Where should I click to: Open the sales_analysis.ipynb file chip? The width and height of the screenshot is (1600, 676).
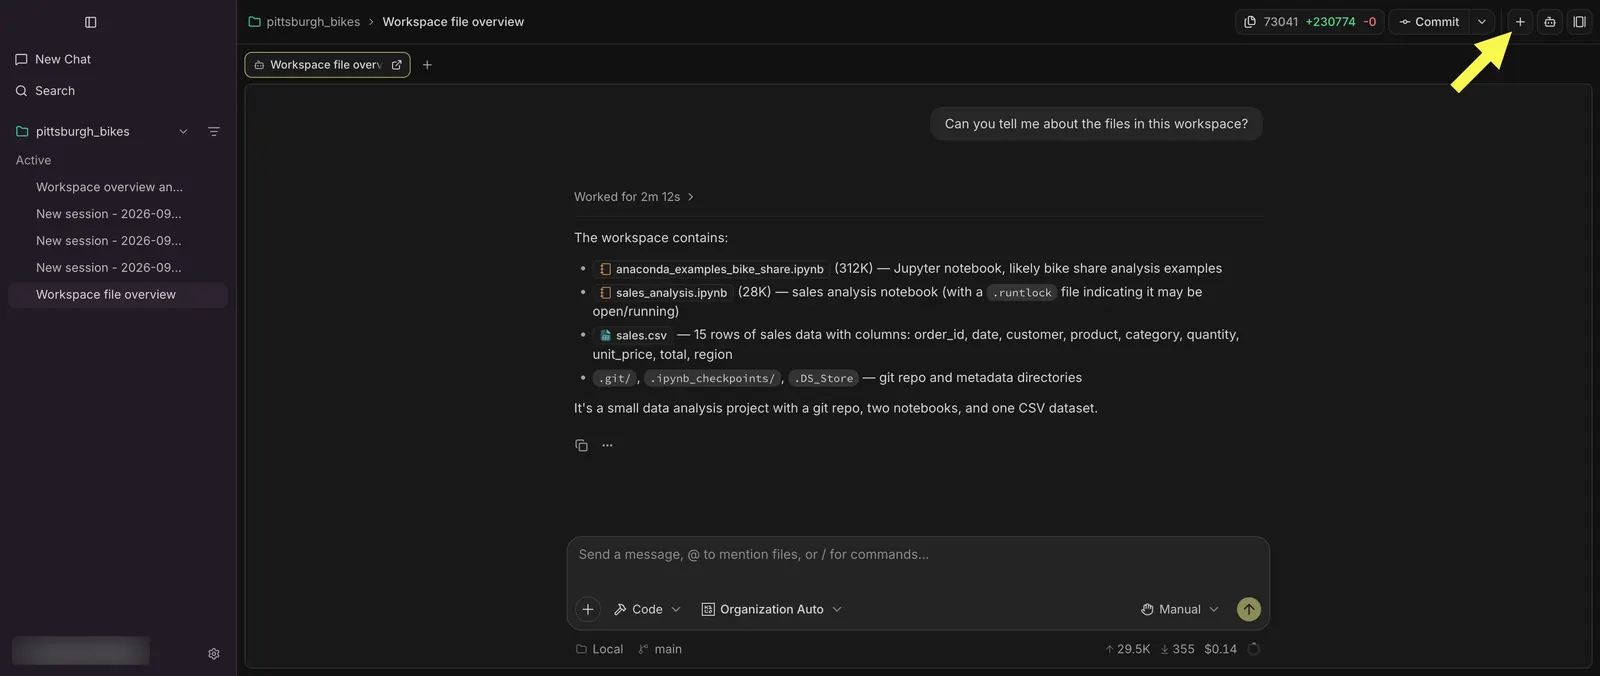[663, 293]
